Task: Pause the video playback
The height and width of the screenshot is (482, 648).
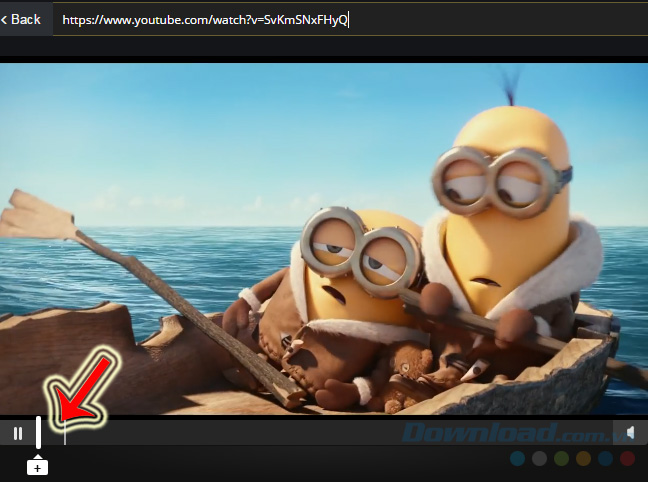Action: tap(17, 433)
